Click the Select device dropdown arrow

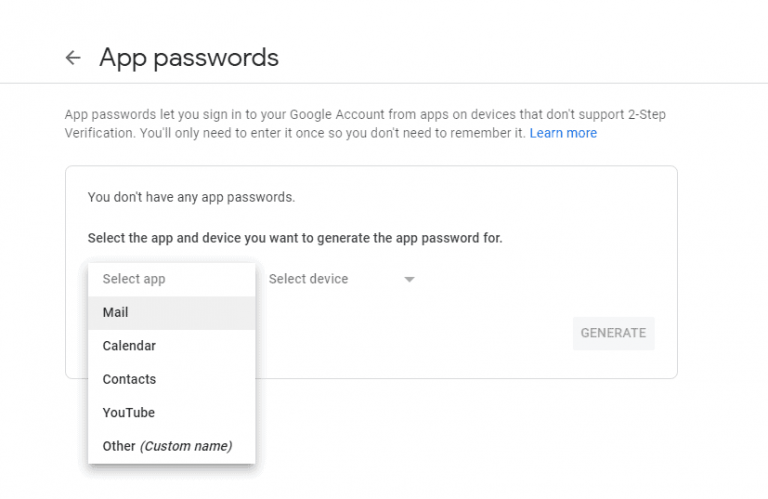pyautogui.click(x=409, y=280)
